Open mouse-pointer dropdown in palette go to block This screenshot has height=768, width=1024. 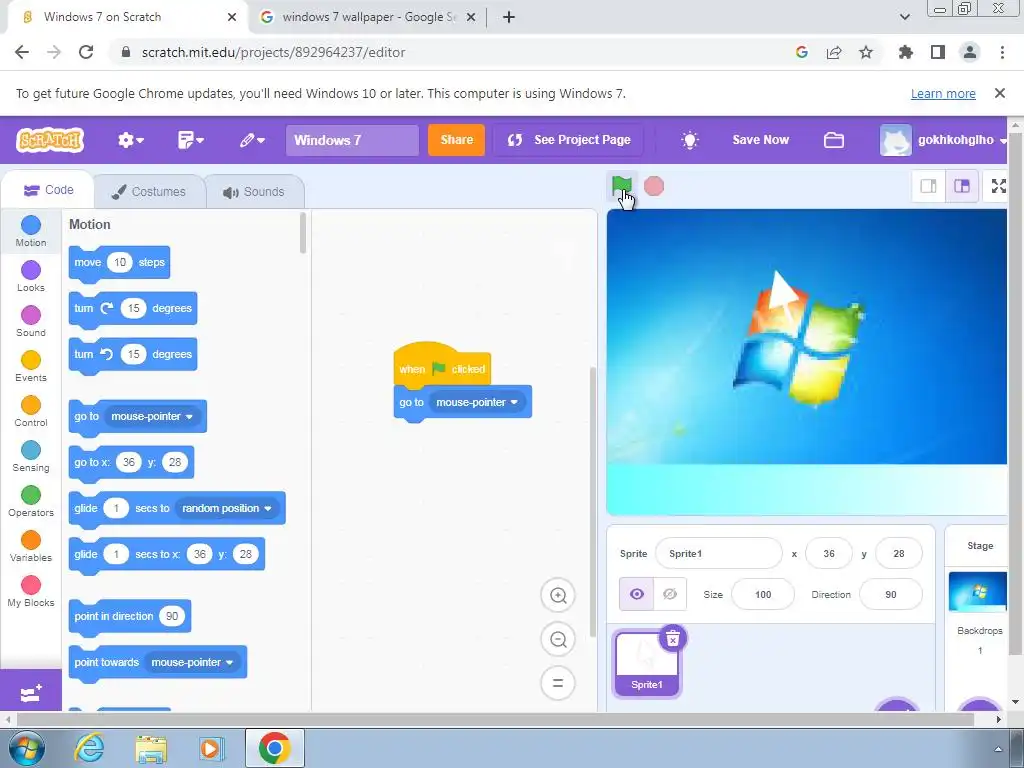(x=152, y=416)
